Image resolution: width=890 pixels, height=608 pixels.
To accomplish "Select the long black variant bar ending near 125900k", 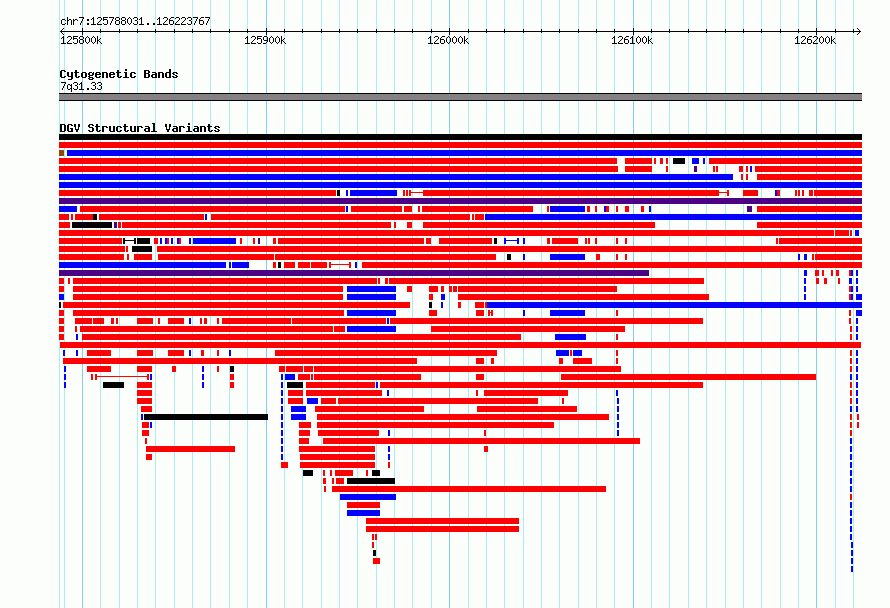I will [206, 417].
